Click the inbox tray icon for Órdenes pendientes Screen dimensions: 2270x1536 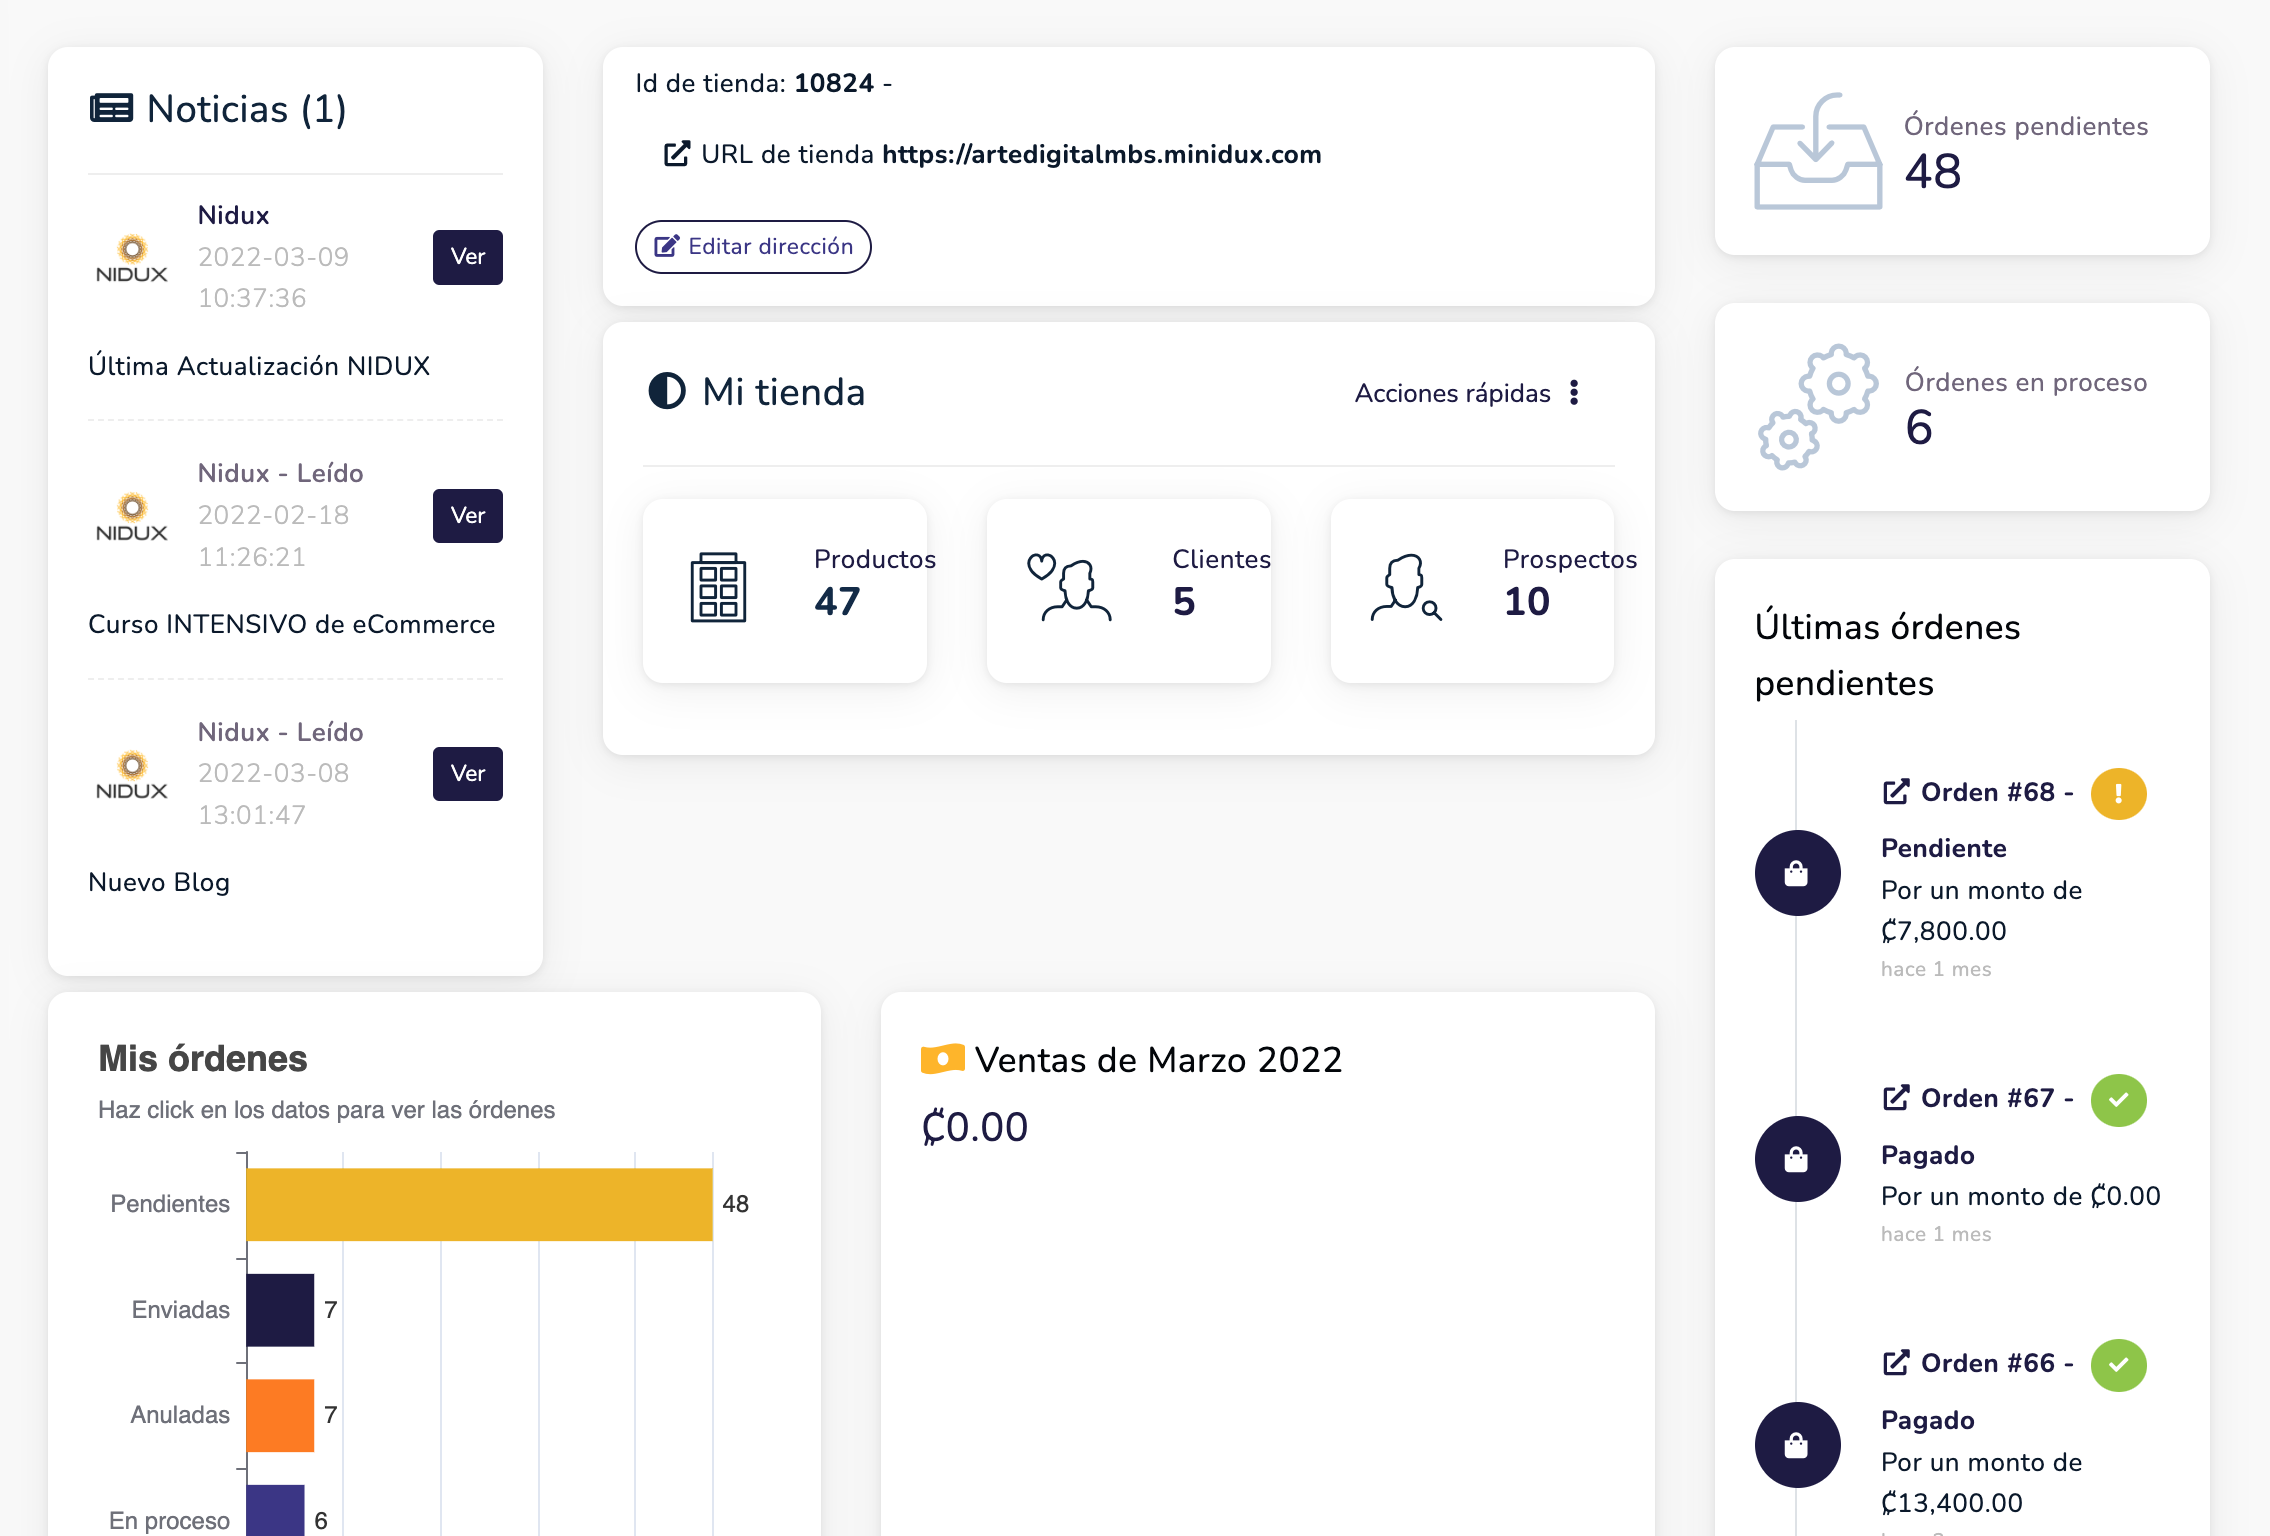1817,152
